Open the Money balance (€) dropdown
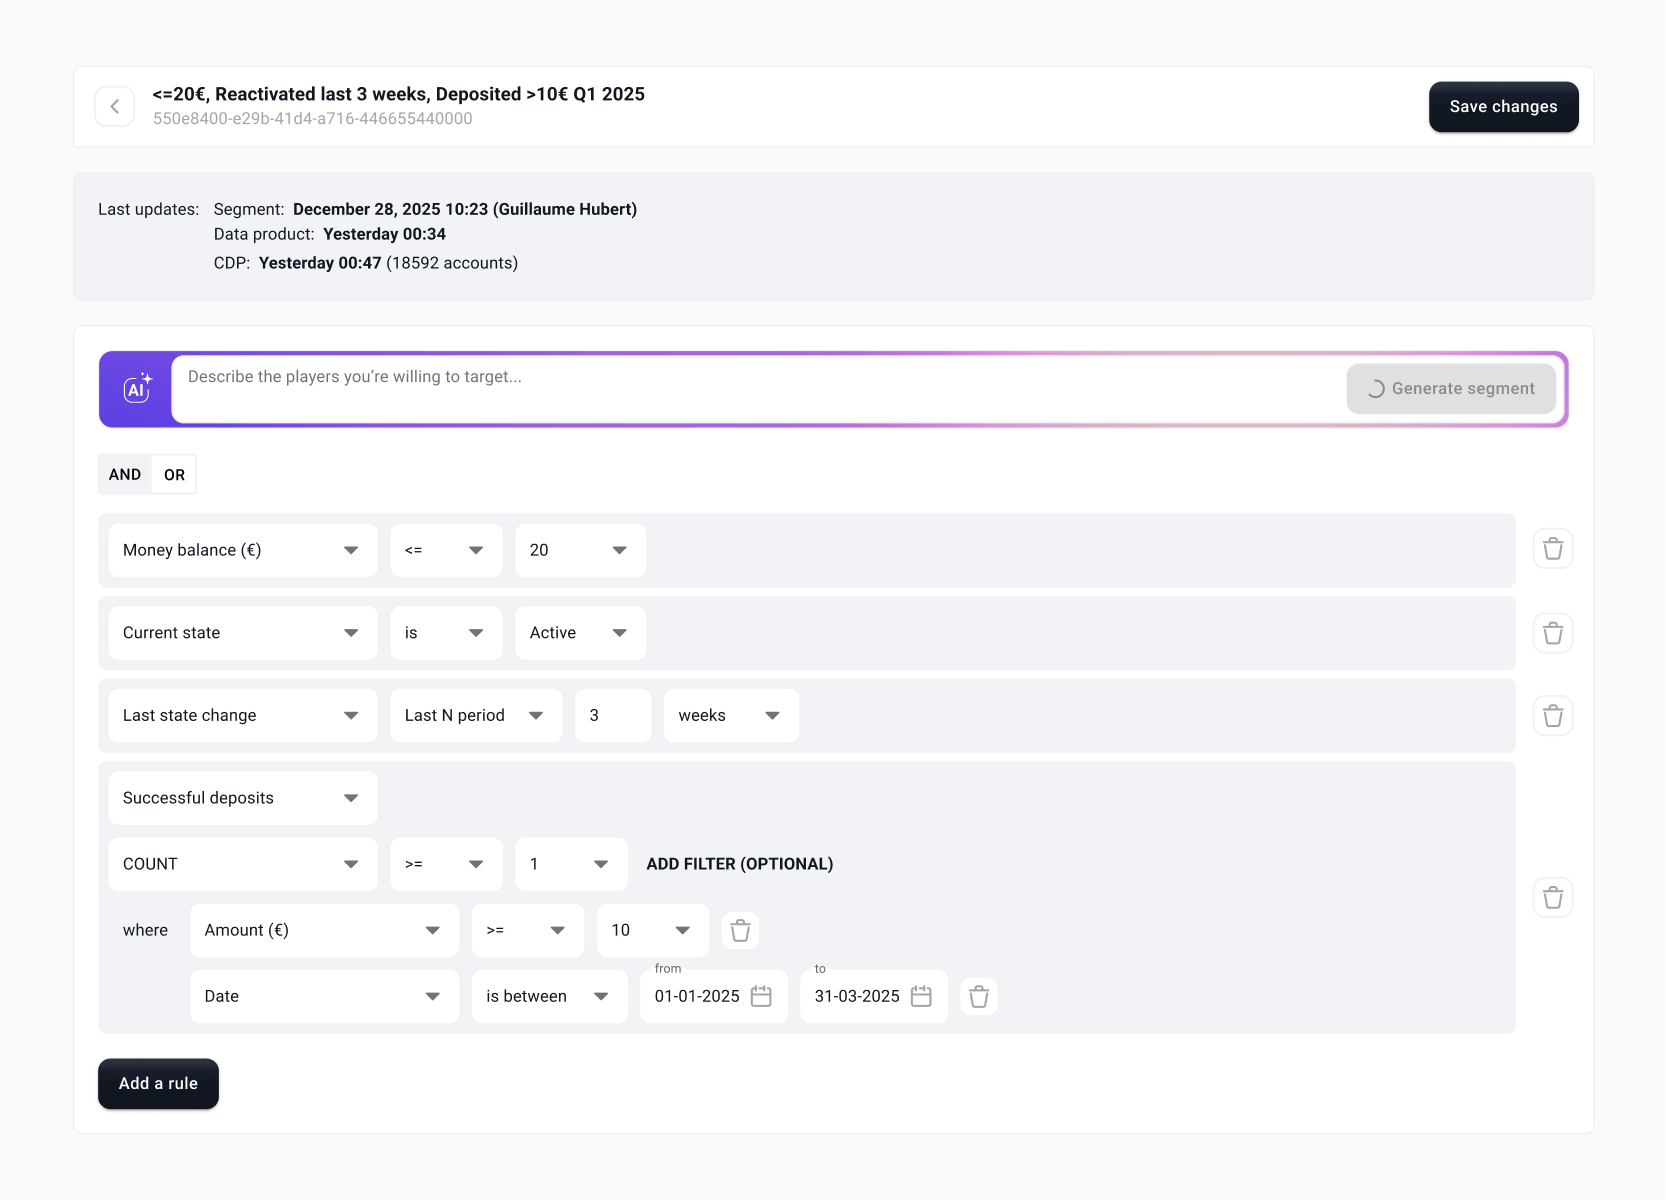1666x1200 pixels. click(x=243, y=550)
